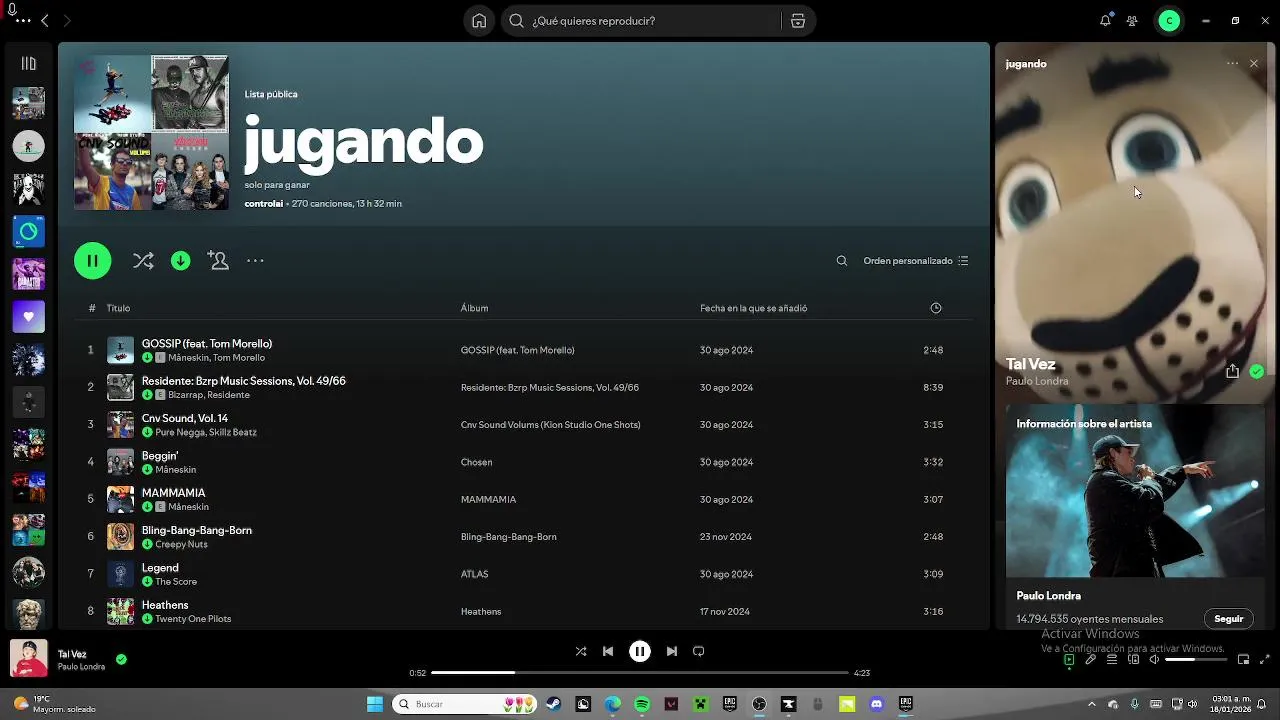Screen dimensions: 1280x720
Task: Toggle shuffle in the bottom player bar
Action: coord(581,651)
